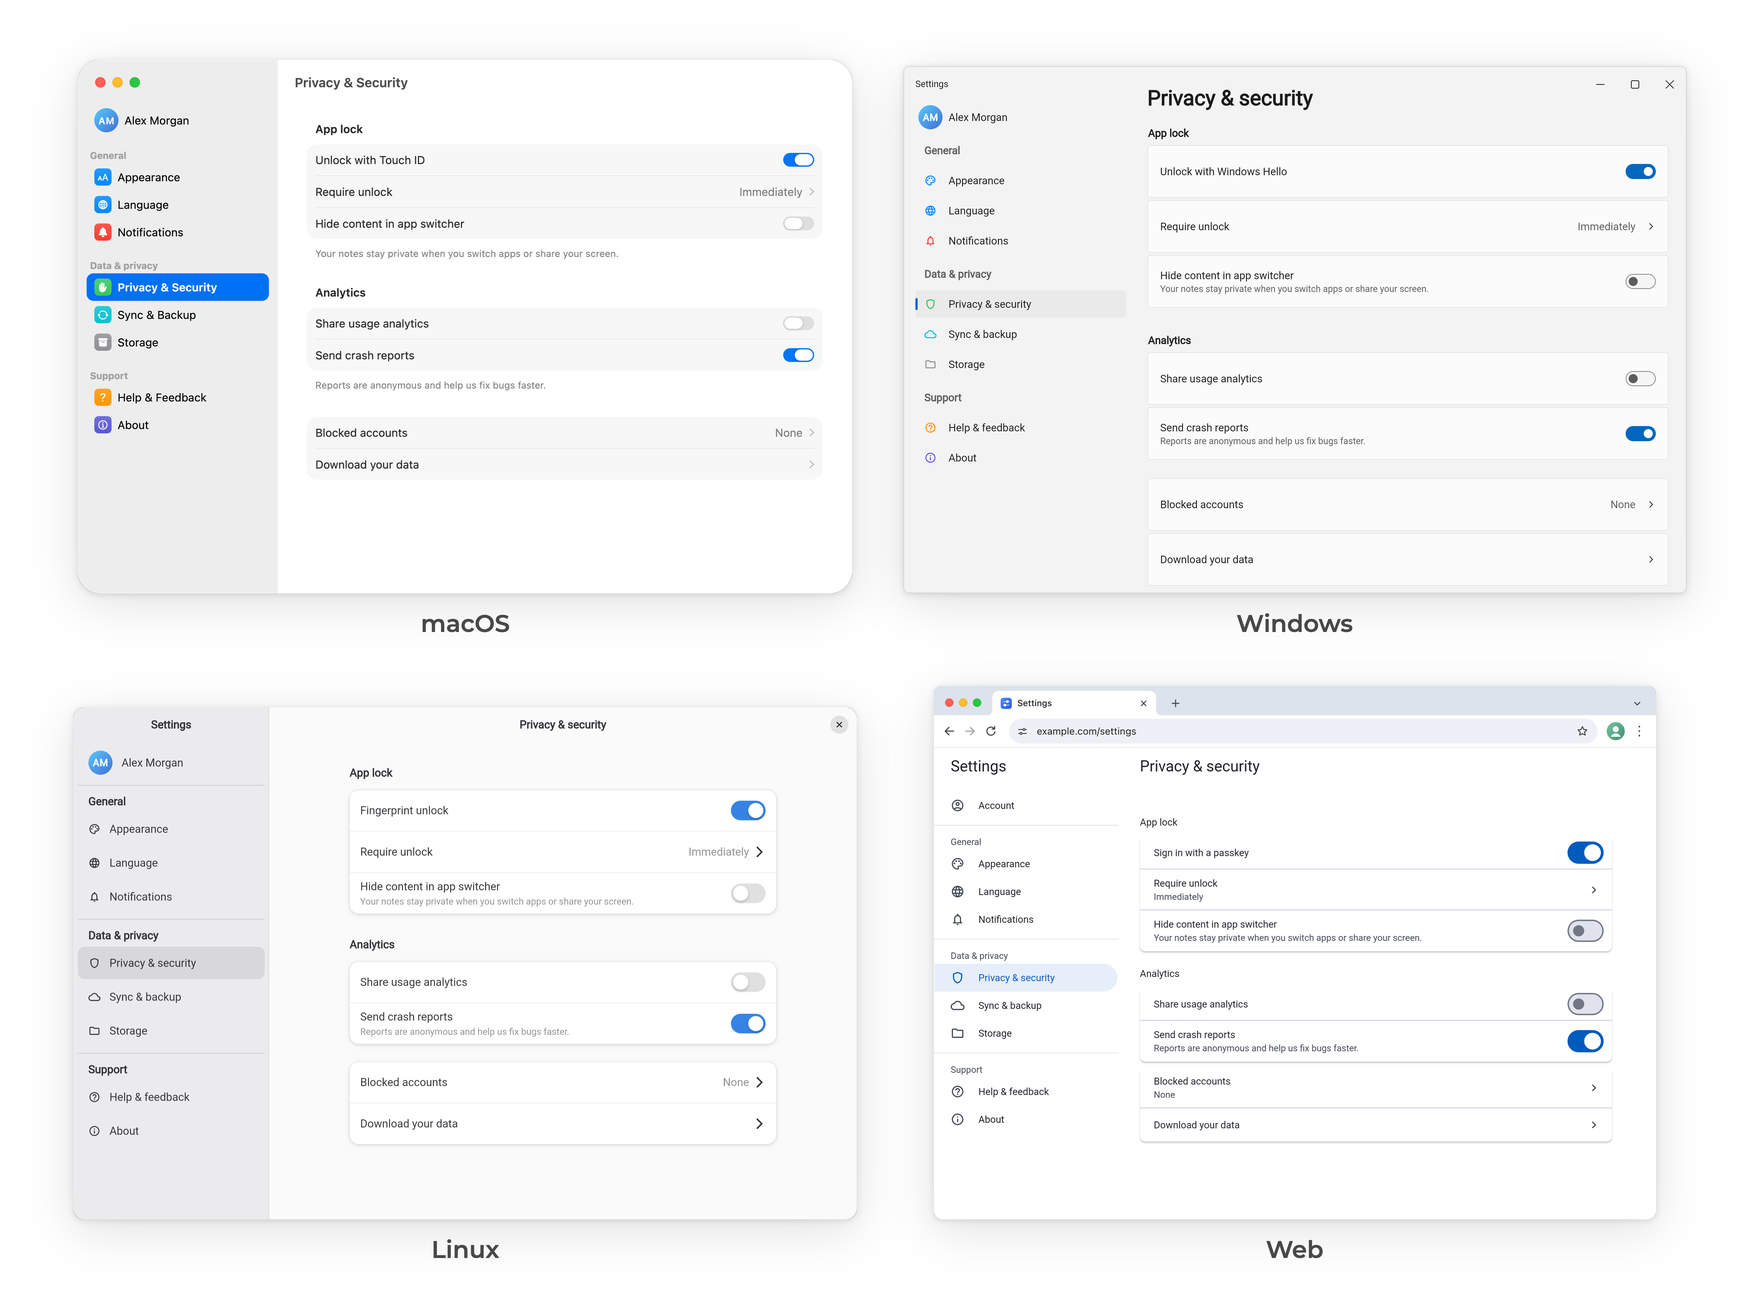
Task: Click Language globe icon in macOS sidebar
Action: pyautogui.click(x=103, y=205)
